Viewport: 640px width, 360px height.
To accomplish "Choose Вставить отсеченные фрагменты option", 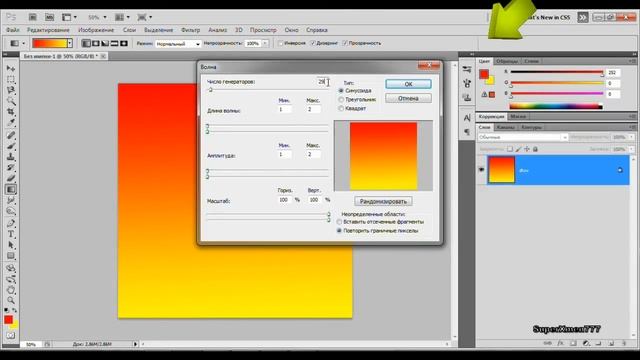I will click(339, 222).
